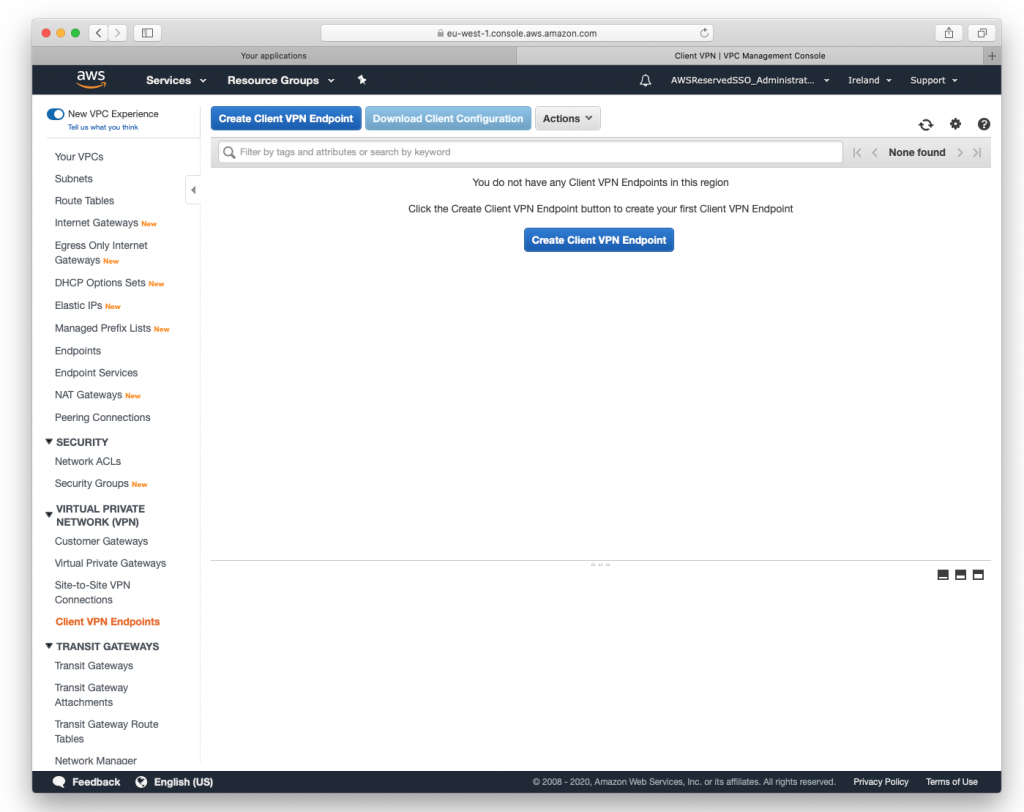Screen dimensions: 1024x812
Task: Open the help question mark icon
Action: coord(984,124)
